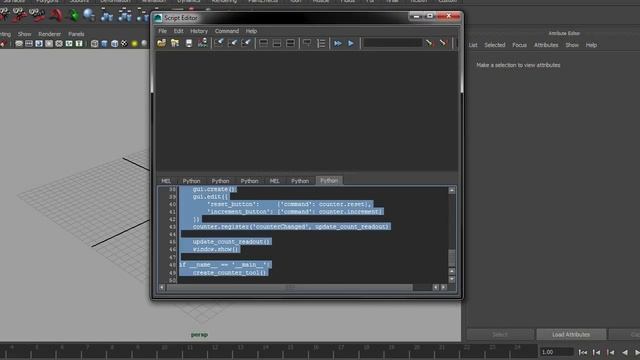Open the Help menu in Attribute Editor

point(591,45)
